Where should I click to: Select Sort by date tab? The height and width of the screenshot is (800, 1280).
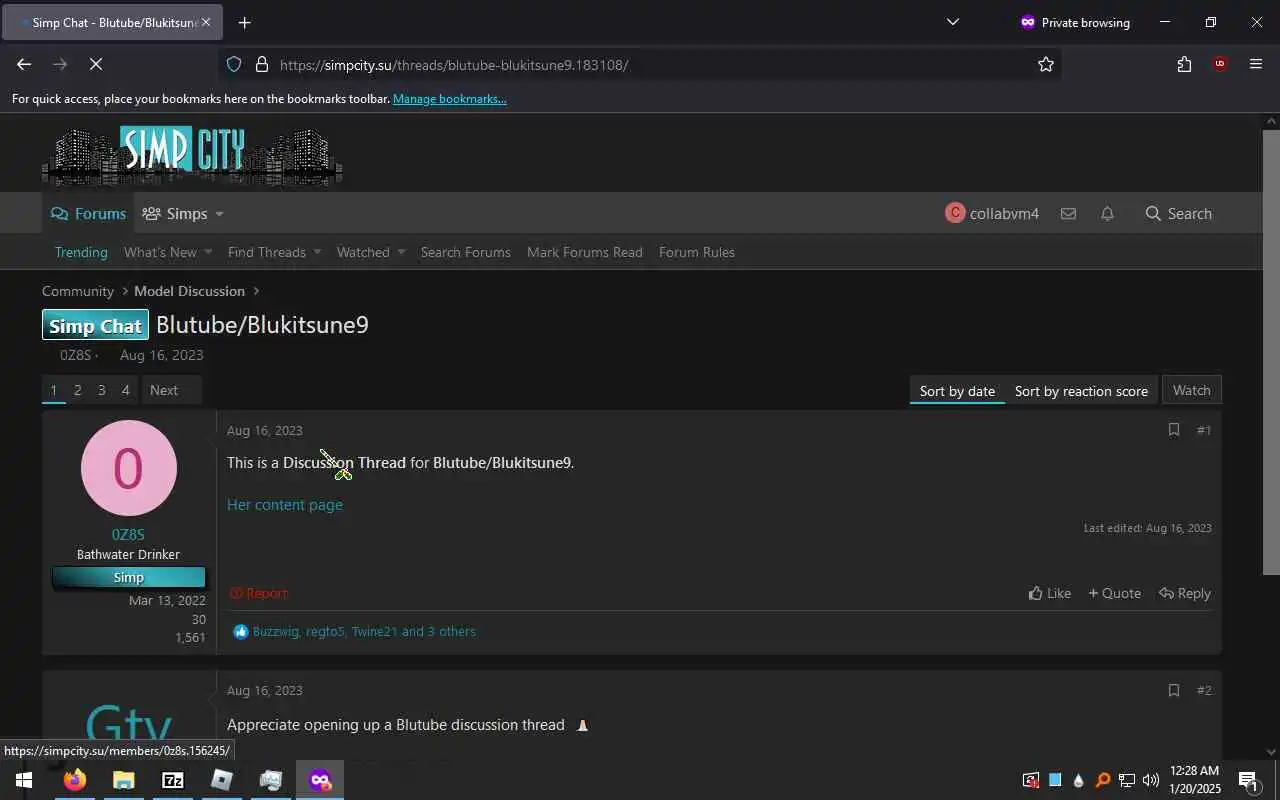click(x=957, y=391)
